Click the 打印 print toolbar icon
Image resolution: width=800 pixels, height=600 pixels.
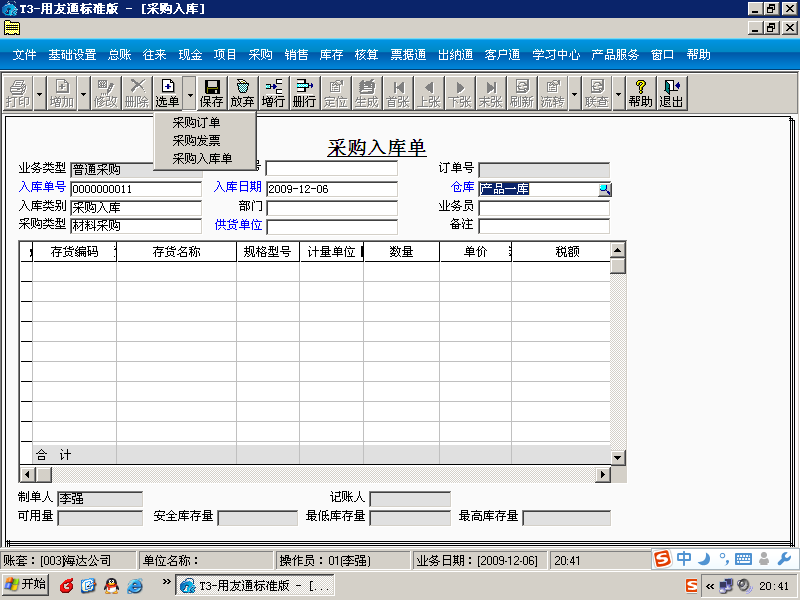pyautogui.click(x=18, y=93)
